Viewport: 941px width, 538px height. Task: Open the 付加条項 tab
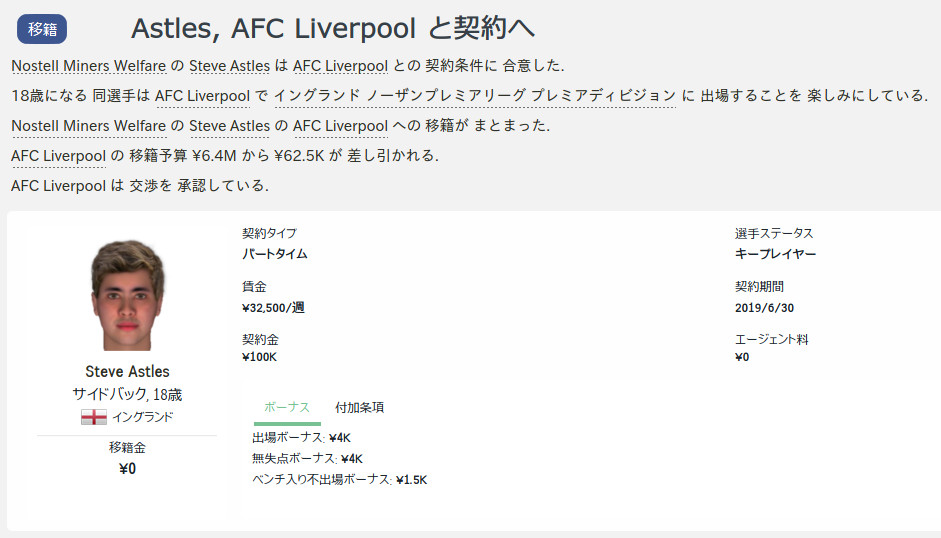pos(359,407)
